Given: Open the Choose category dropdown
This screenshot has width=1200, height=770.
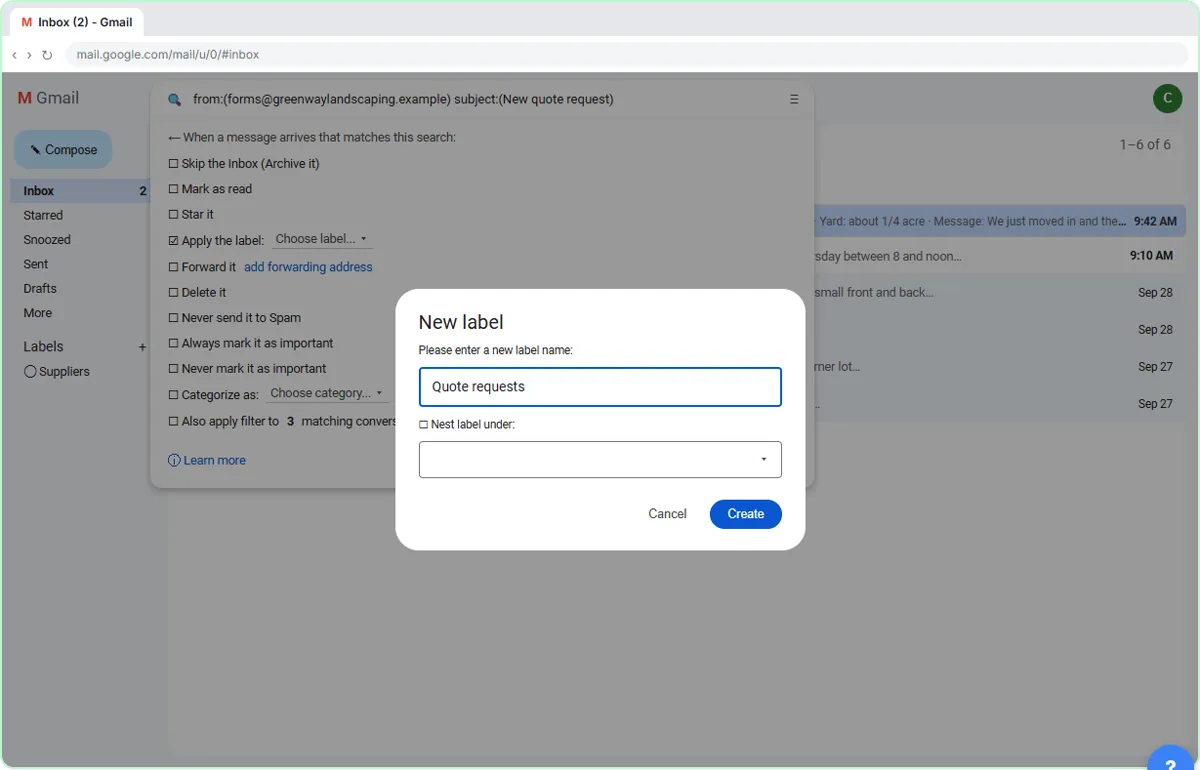Looking at the screenshot, I should pos(327,393).
